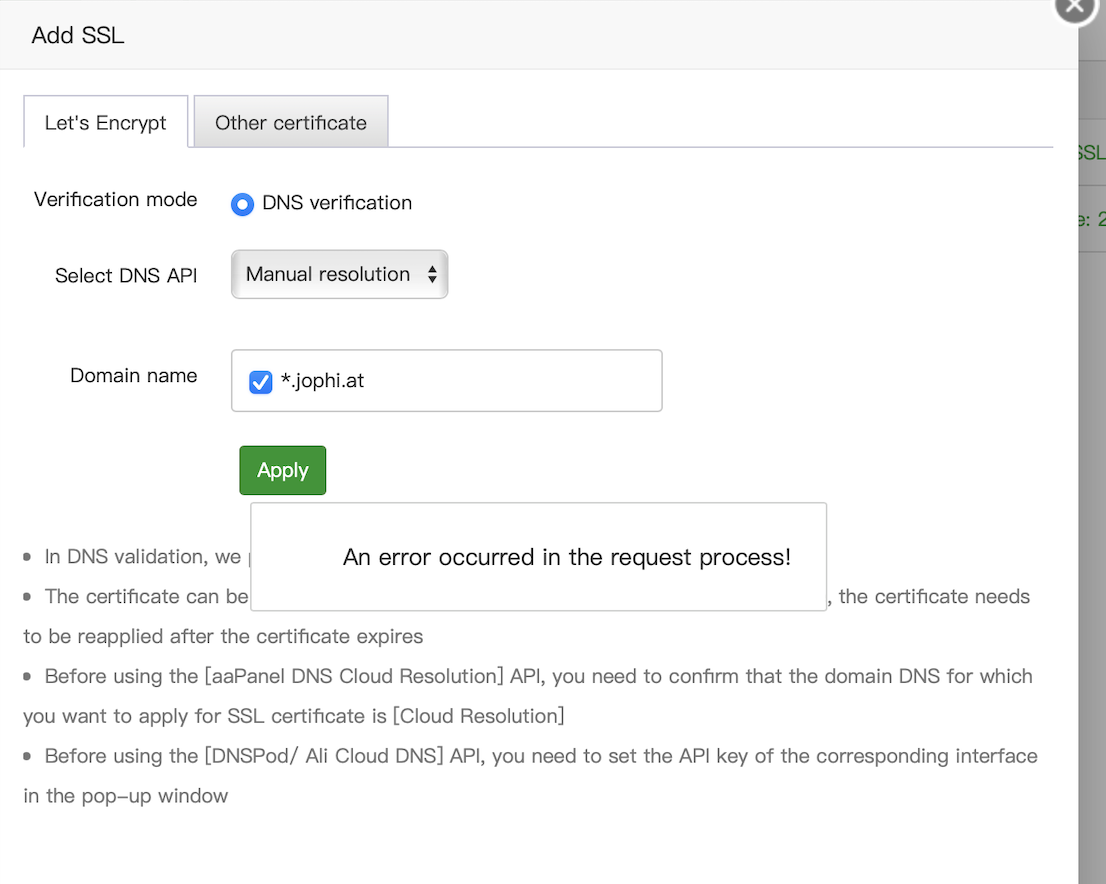Click the Add SSL dialog title

pyautogui.click(x=78, y=36)
